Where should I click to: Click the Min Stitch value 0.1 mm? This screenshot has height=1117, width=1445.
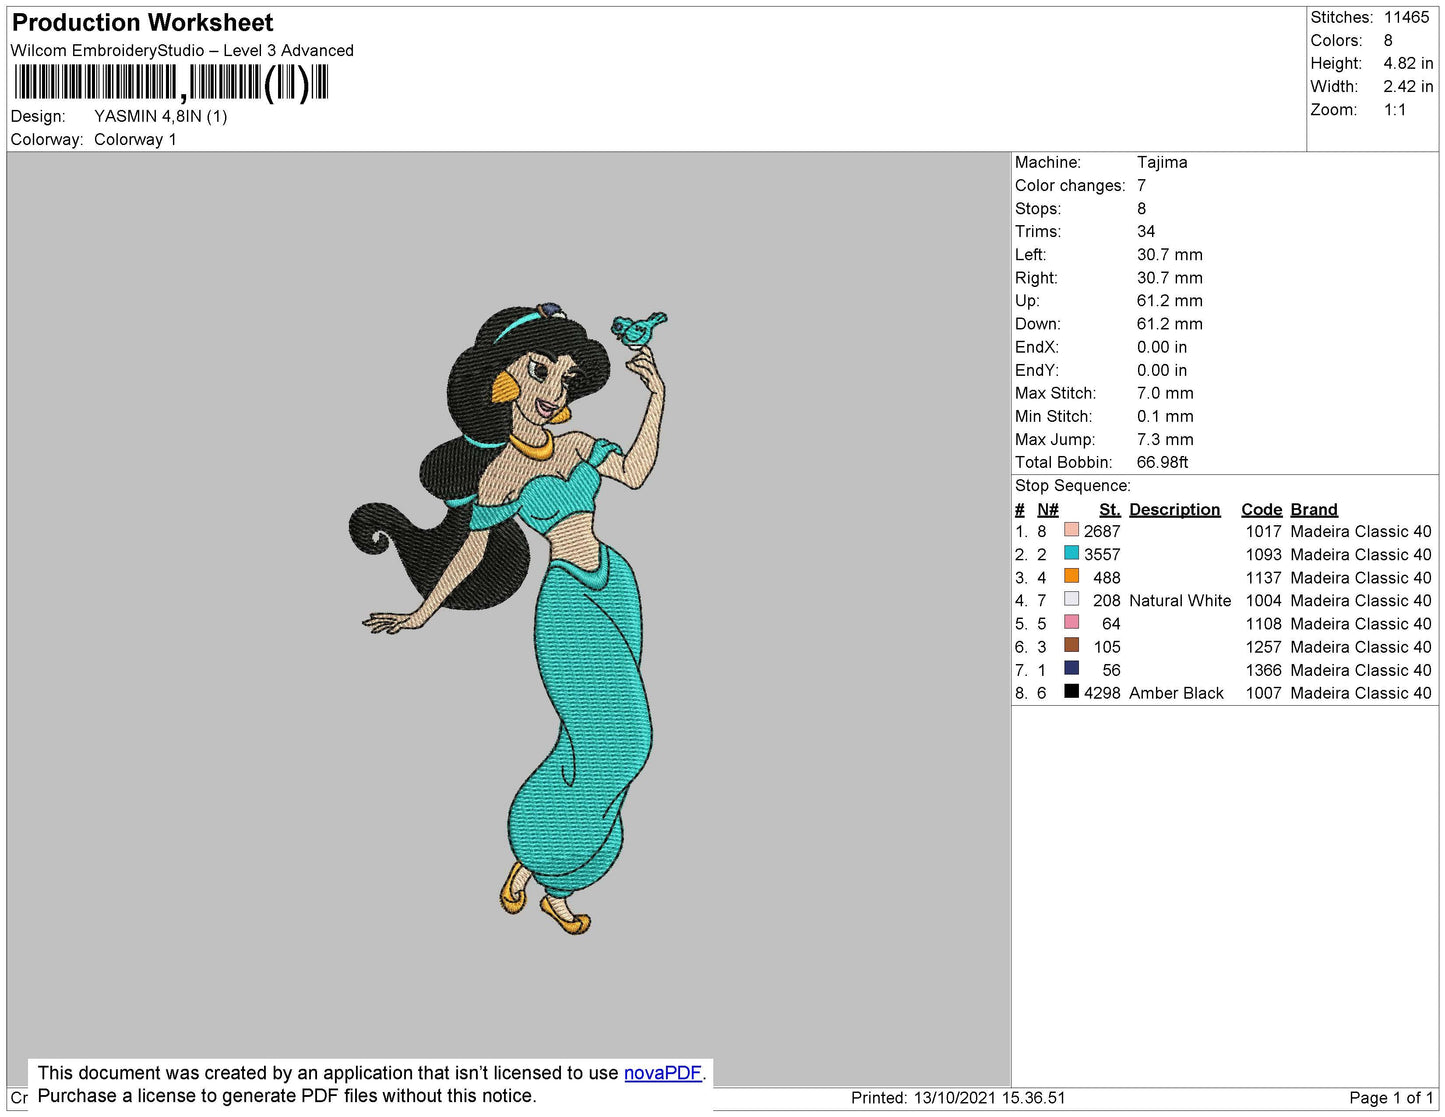pos(1165,416)
